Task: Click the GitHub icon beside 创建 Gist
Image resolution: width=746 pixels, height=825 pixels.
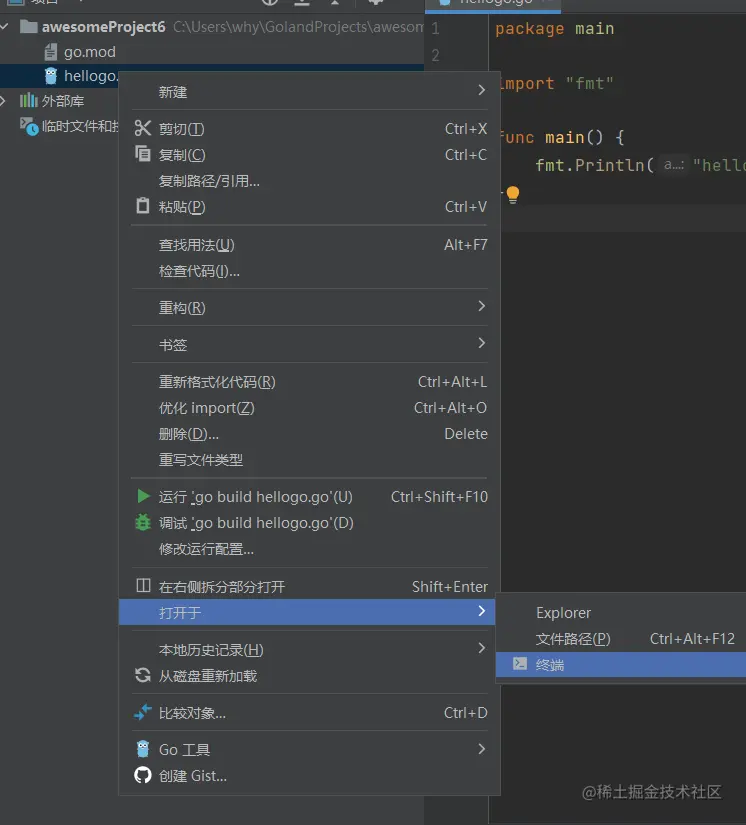Action: 143,775
